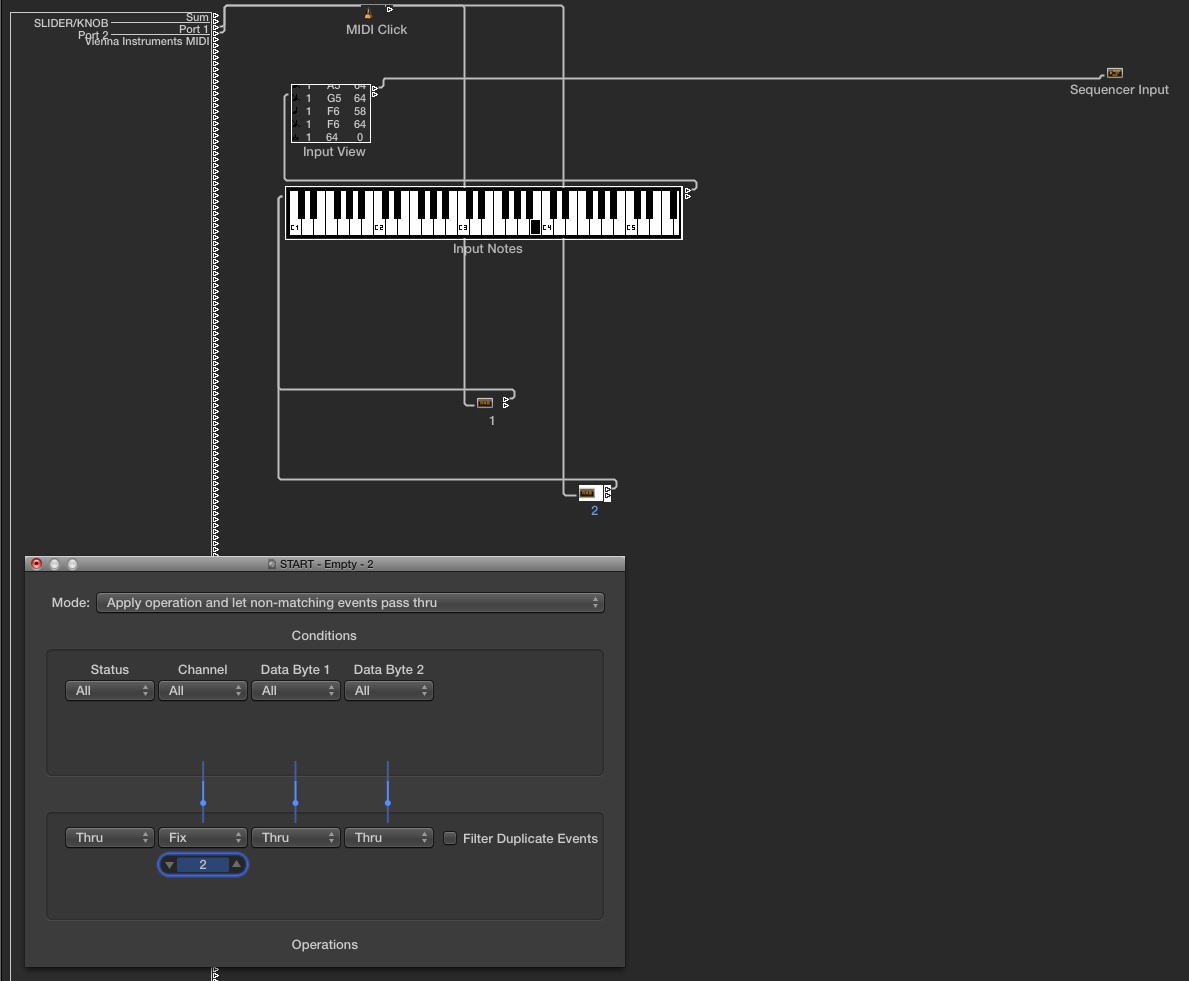Open the Channel condition dropdown
This screenshot has height=981, width=1189.
pyautogui.click(x=203, y=691)
